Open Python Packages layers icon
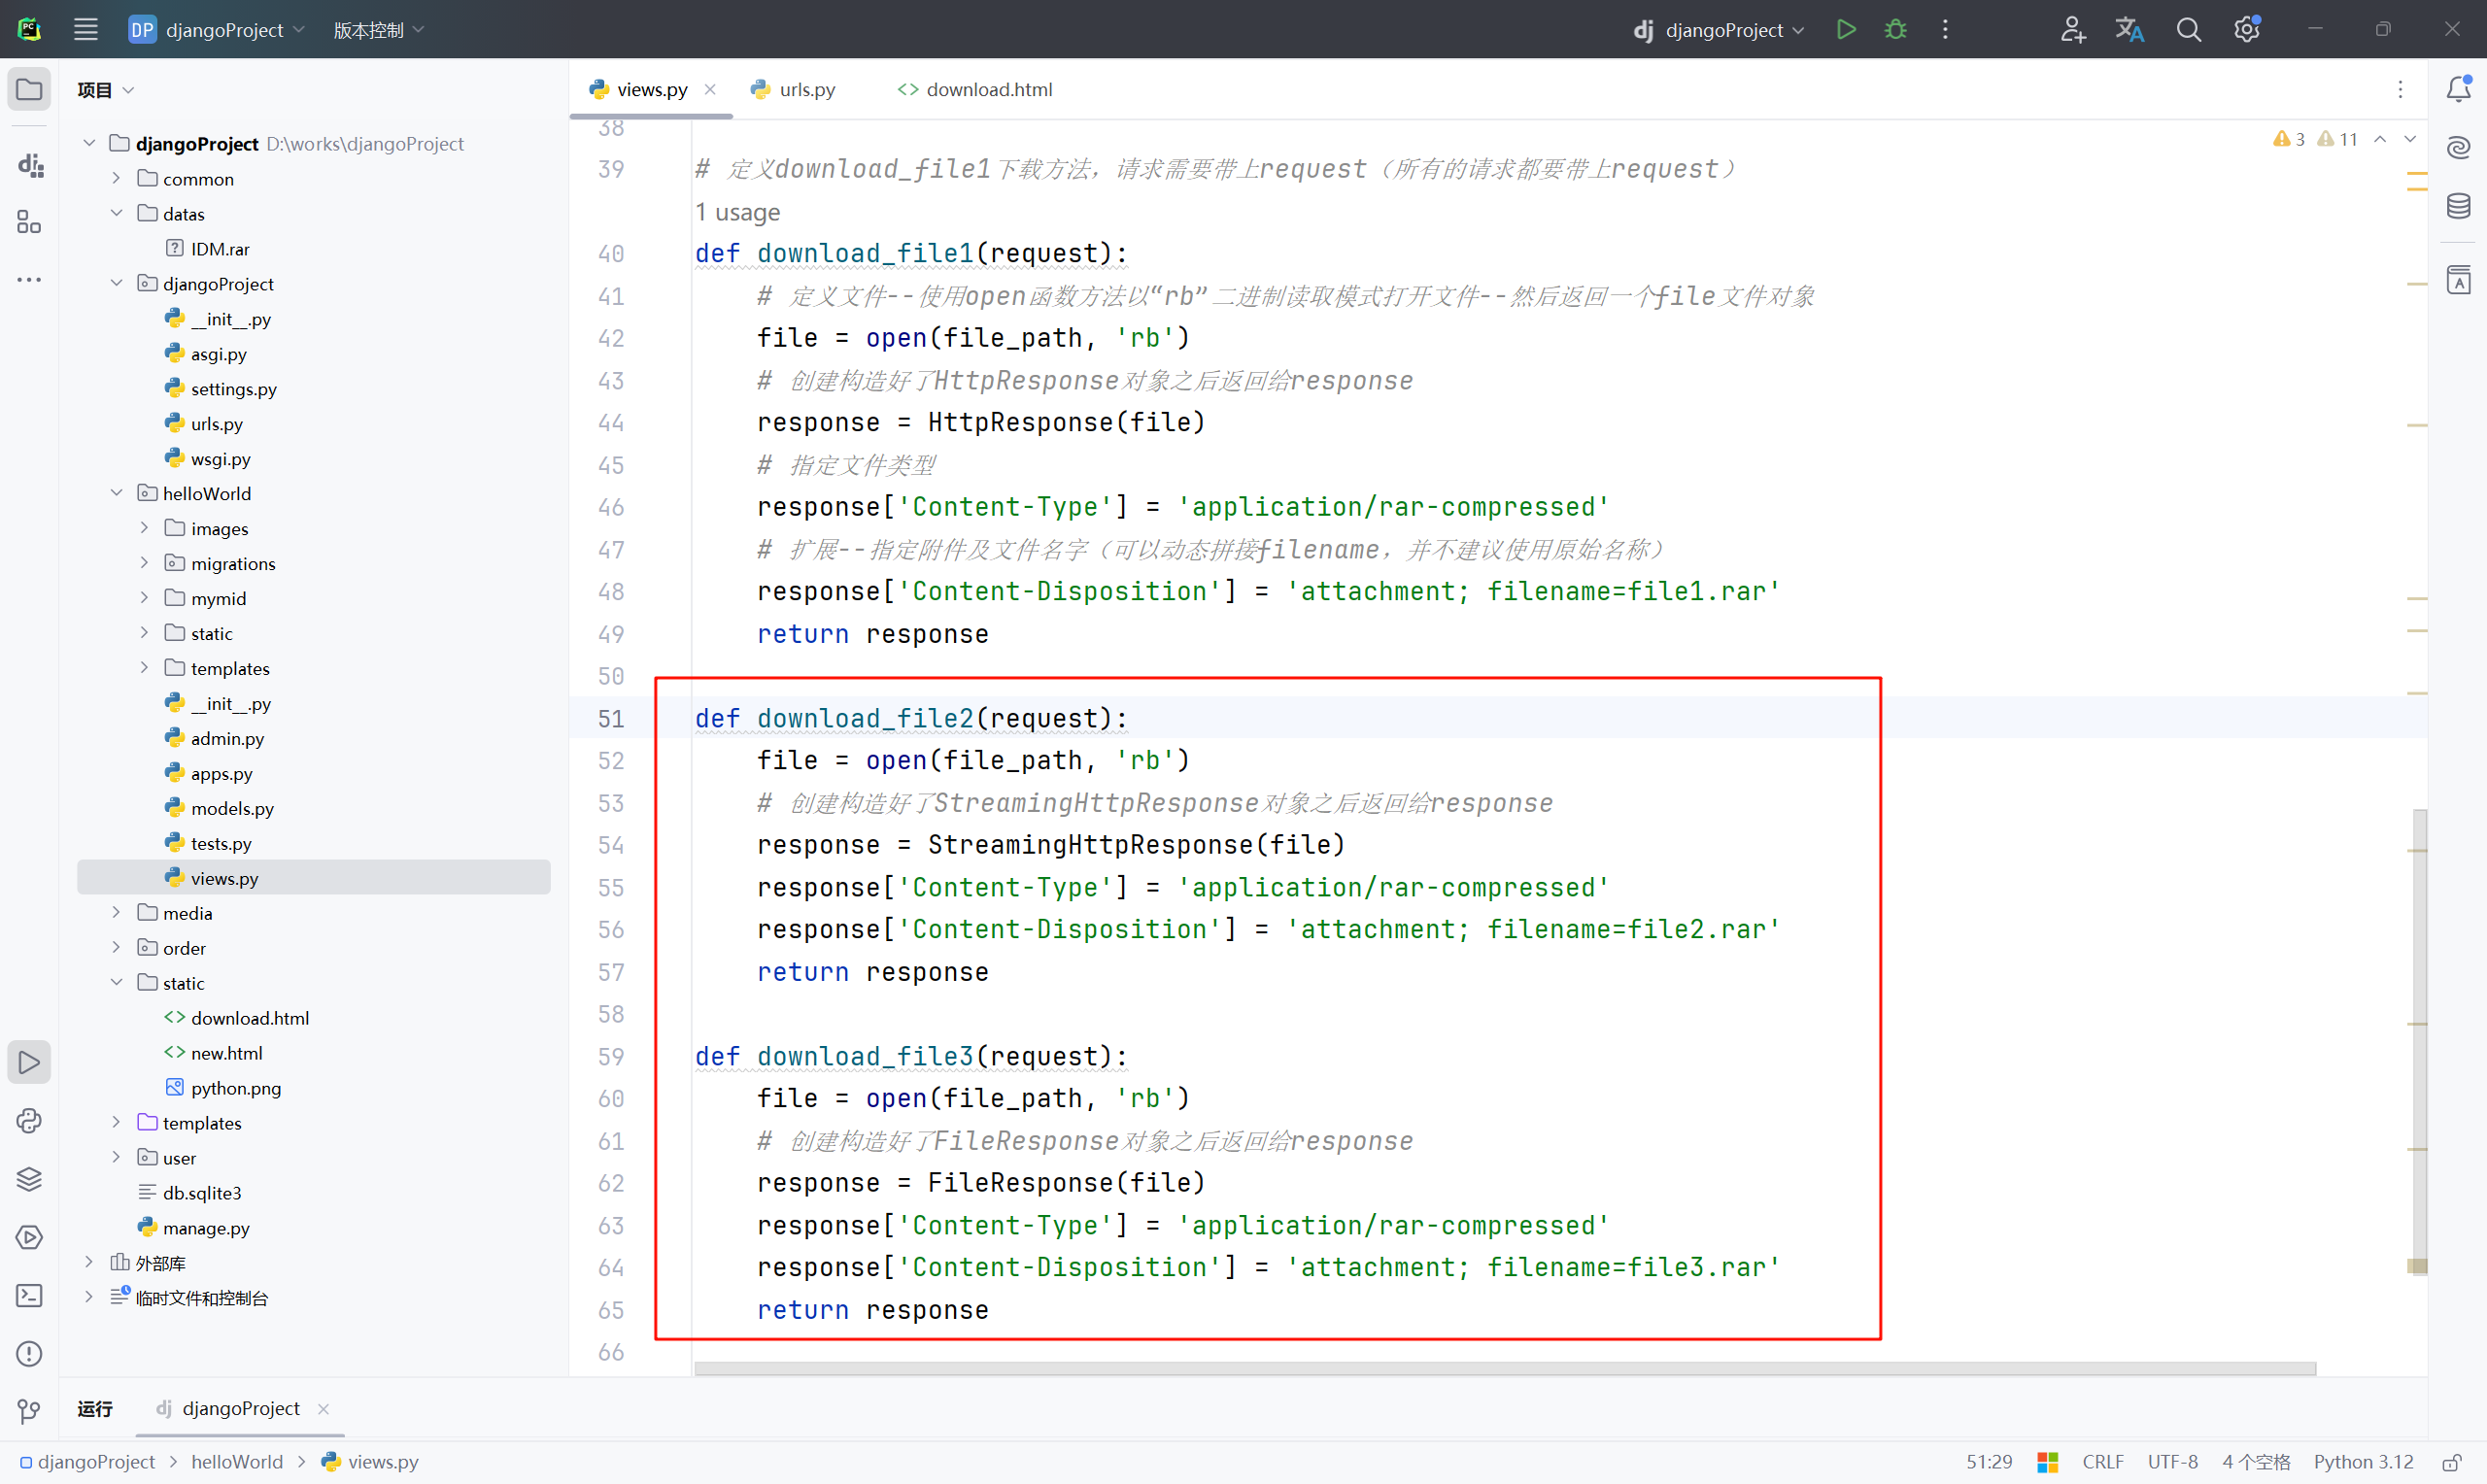The width and height of the screenshot is (2487, 1484). (29, 1179)
